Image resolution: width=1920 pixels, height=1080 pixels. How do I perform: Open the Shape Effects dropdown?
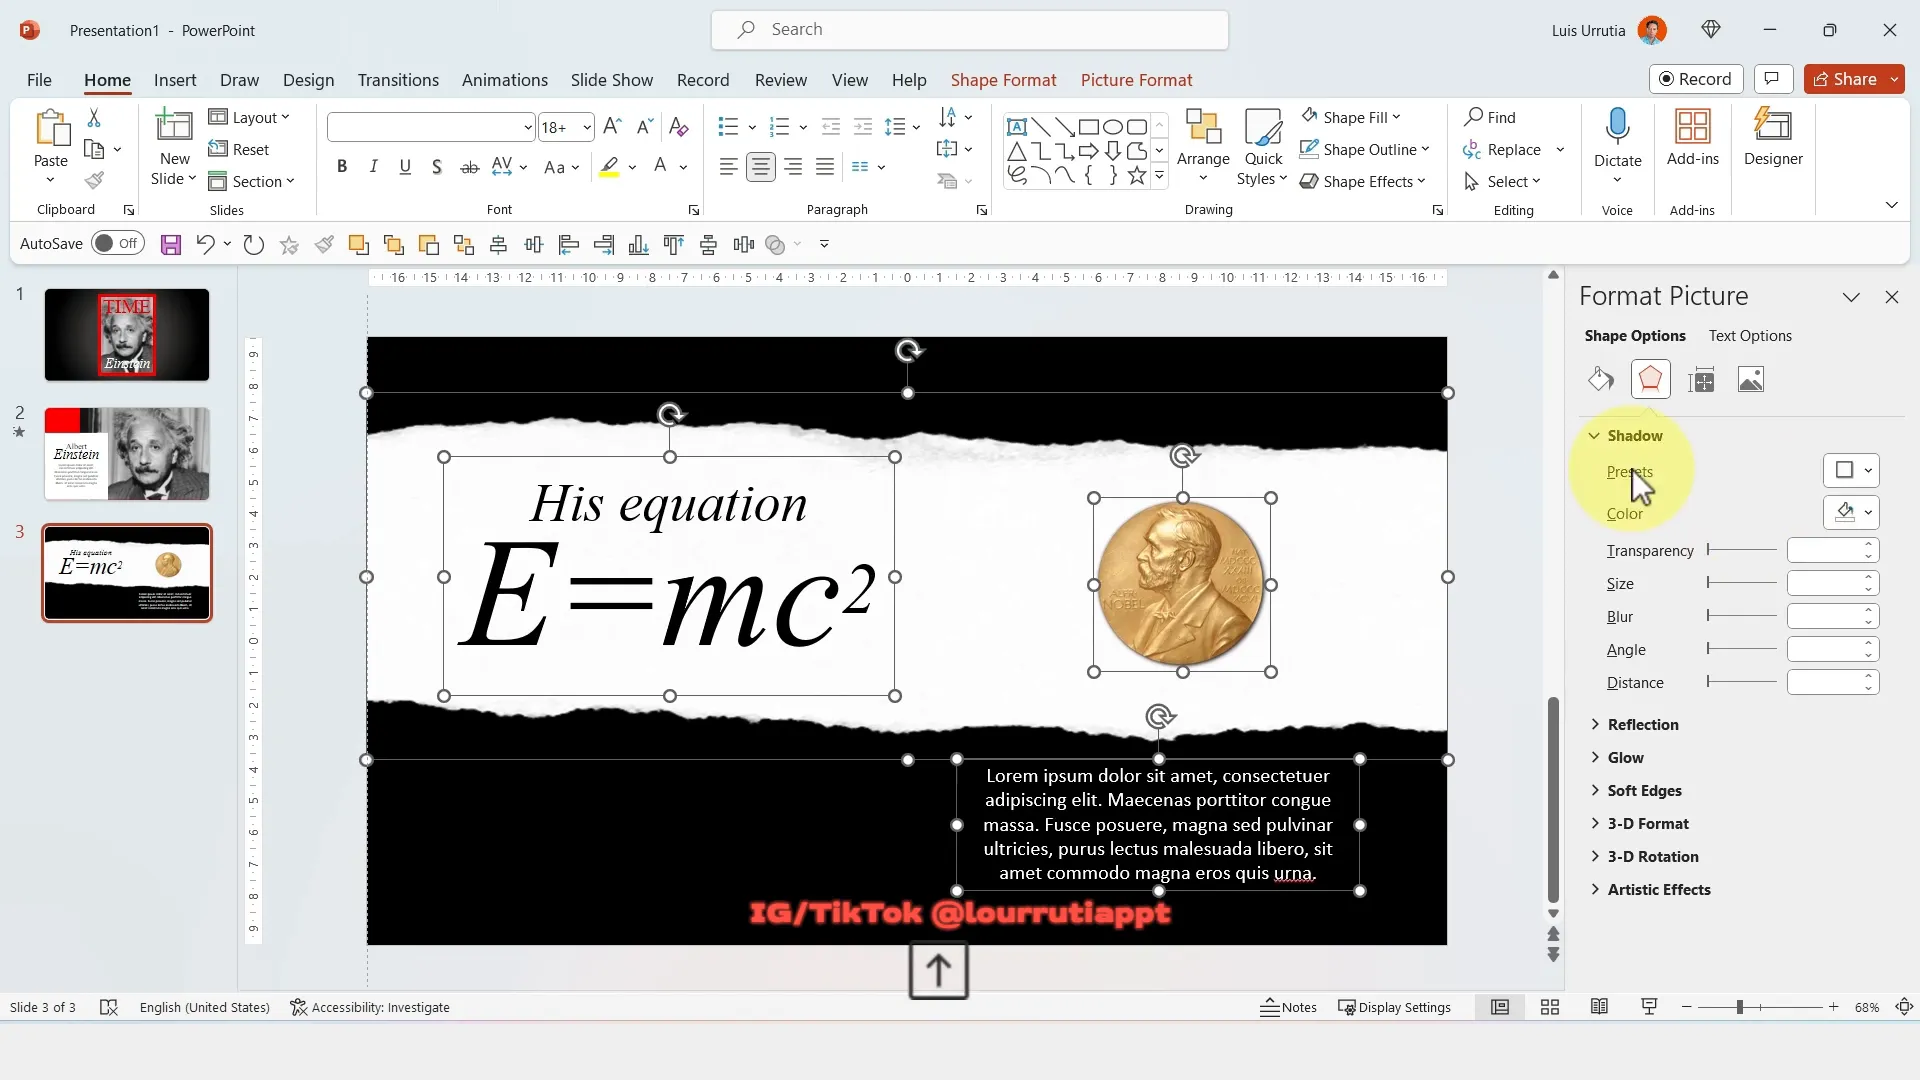1363,181
